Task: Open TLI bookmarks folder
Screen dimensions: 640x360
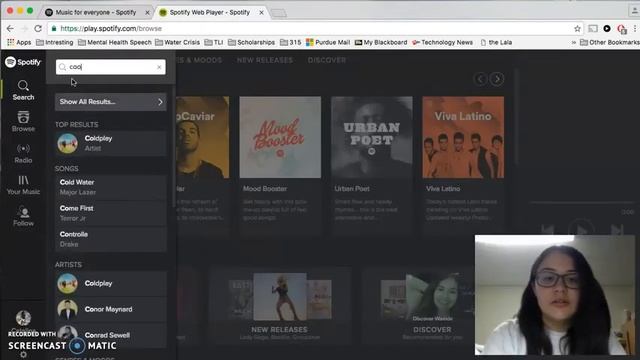Action: [x=214, y=42]
